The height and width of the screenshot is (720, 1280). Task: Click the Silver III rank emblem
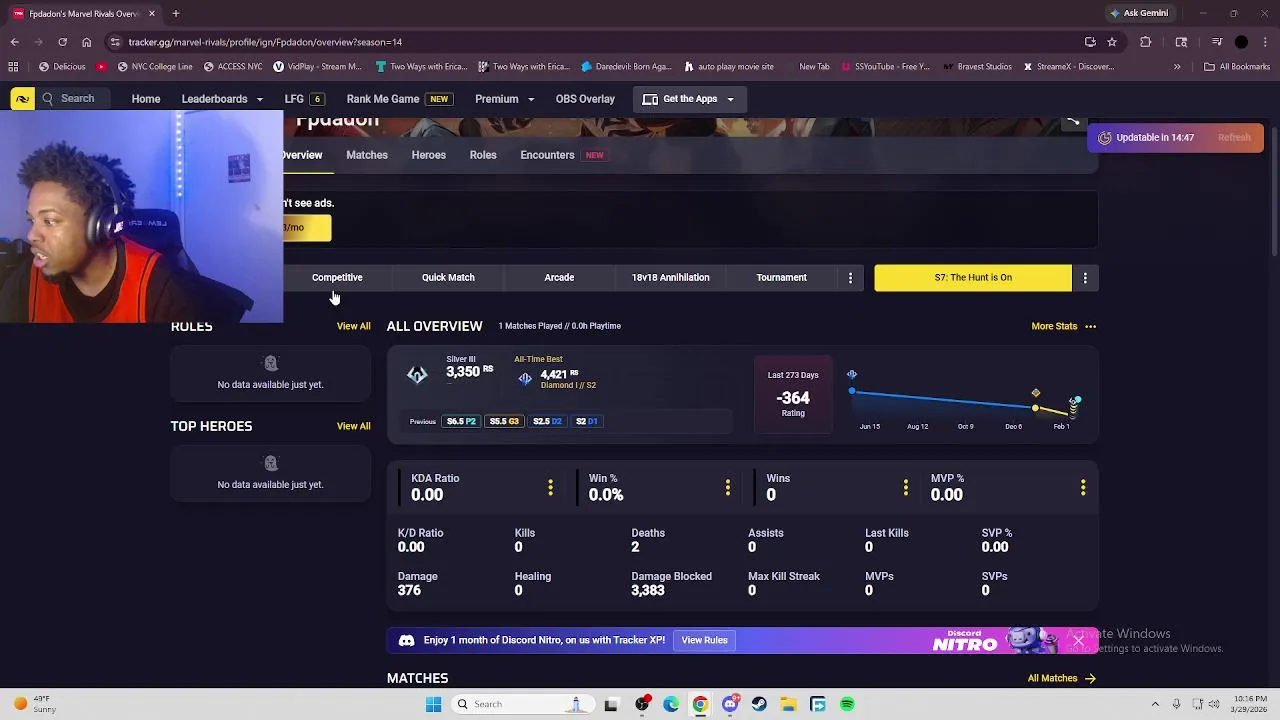417,374
